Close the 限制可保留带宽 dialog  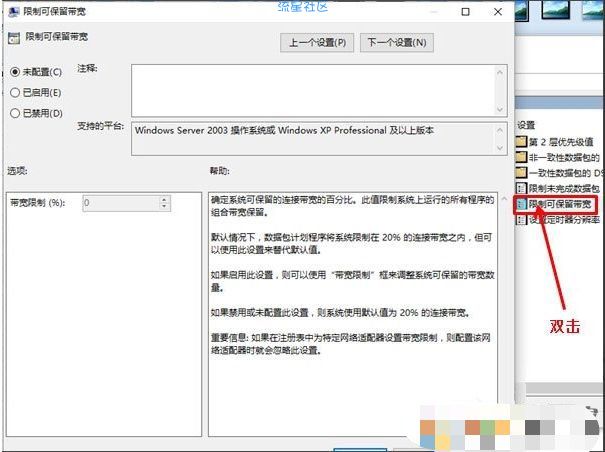point(498,12)
